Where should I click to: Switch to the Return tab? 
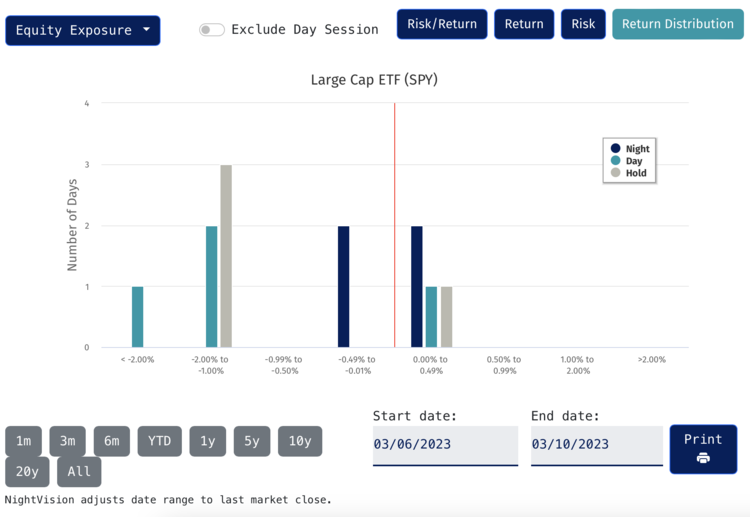[524, 24]
